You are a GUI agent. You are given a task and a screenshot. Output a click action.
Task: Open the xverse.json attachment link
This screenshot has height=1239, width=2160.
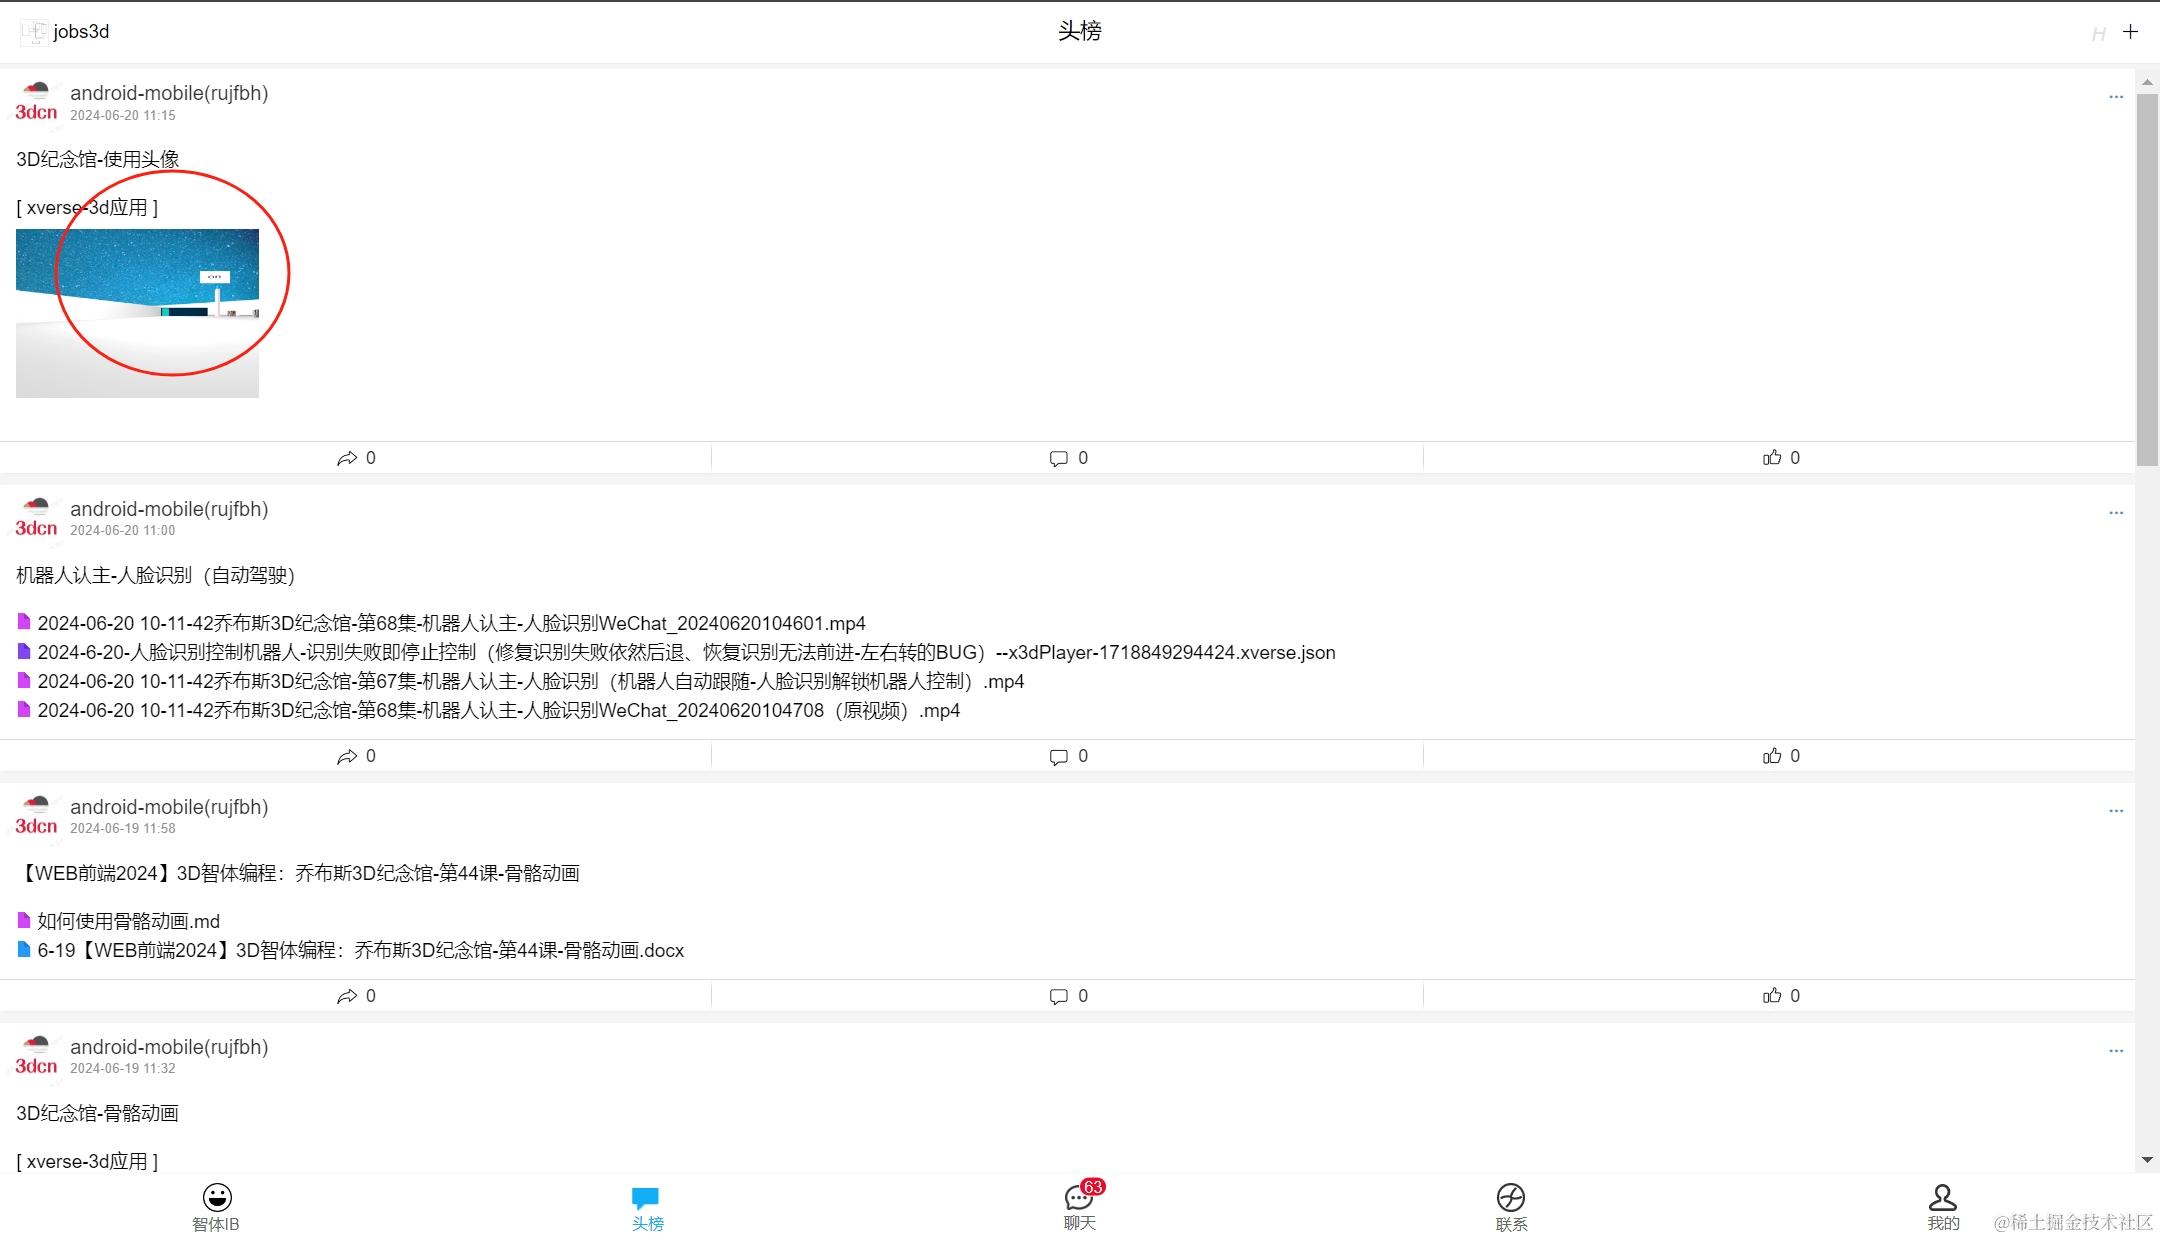click(686, 653)
